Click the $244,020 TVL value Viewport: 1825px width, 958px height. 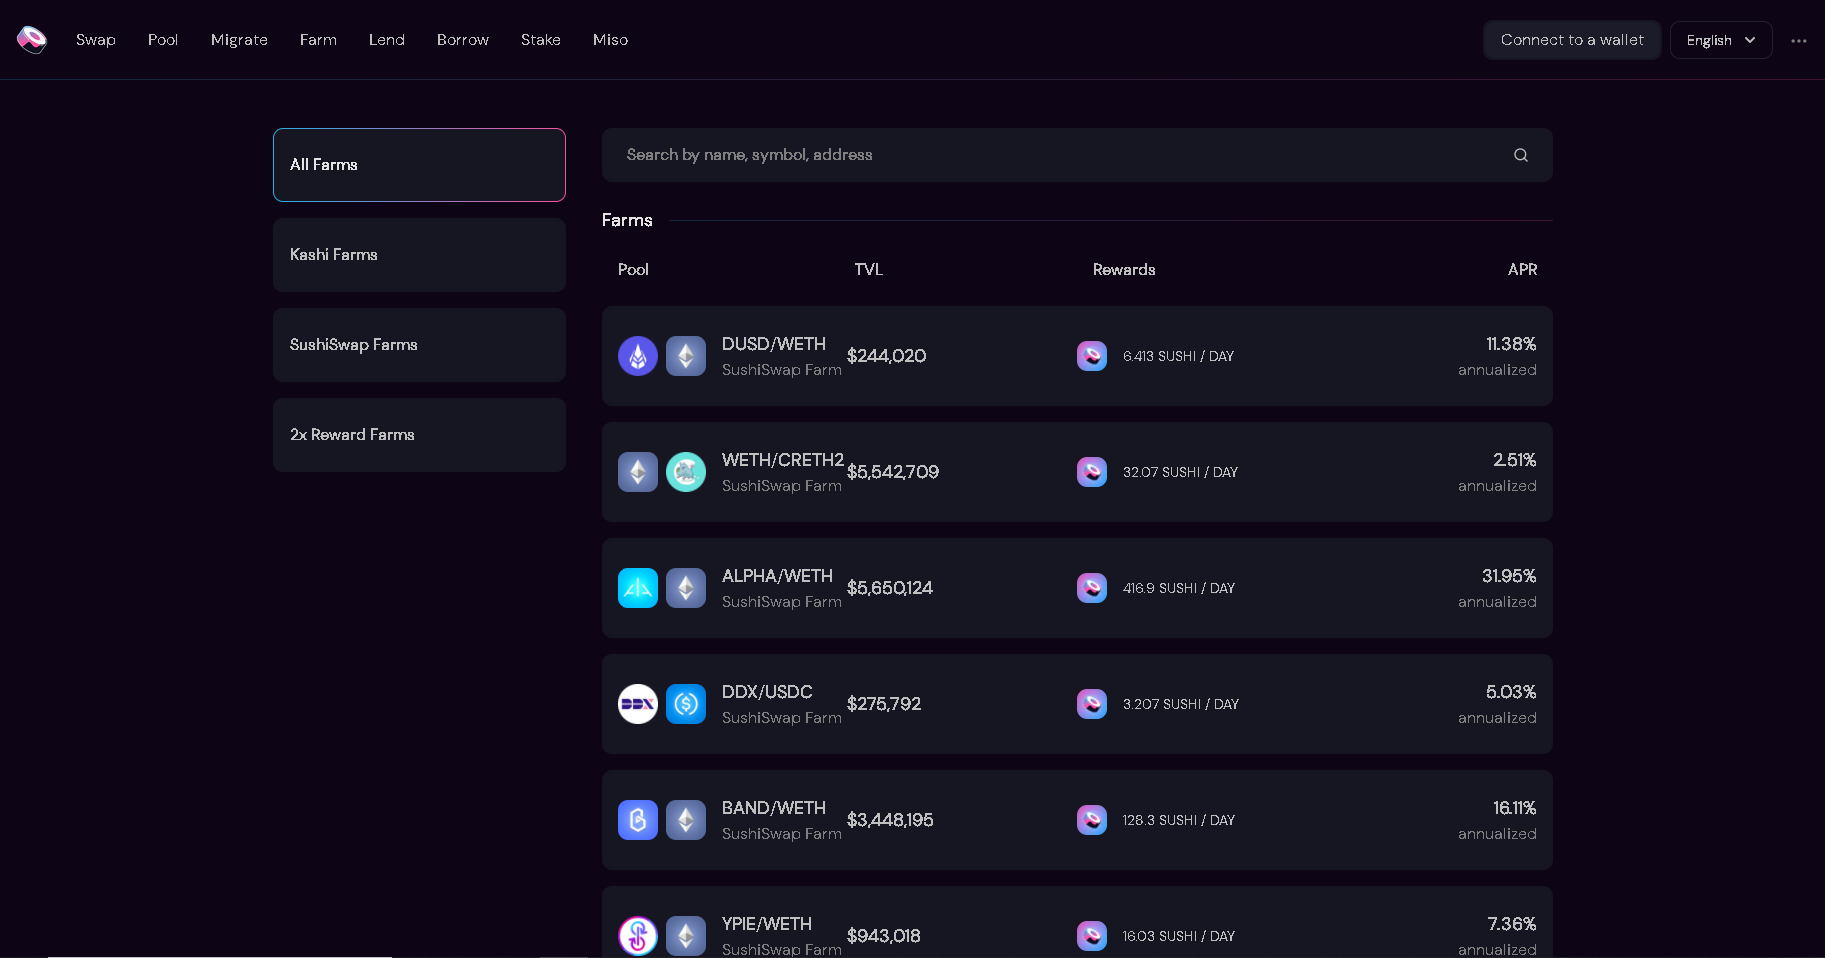pyautogui.click(x=886, y=356)
